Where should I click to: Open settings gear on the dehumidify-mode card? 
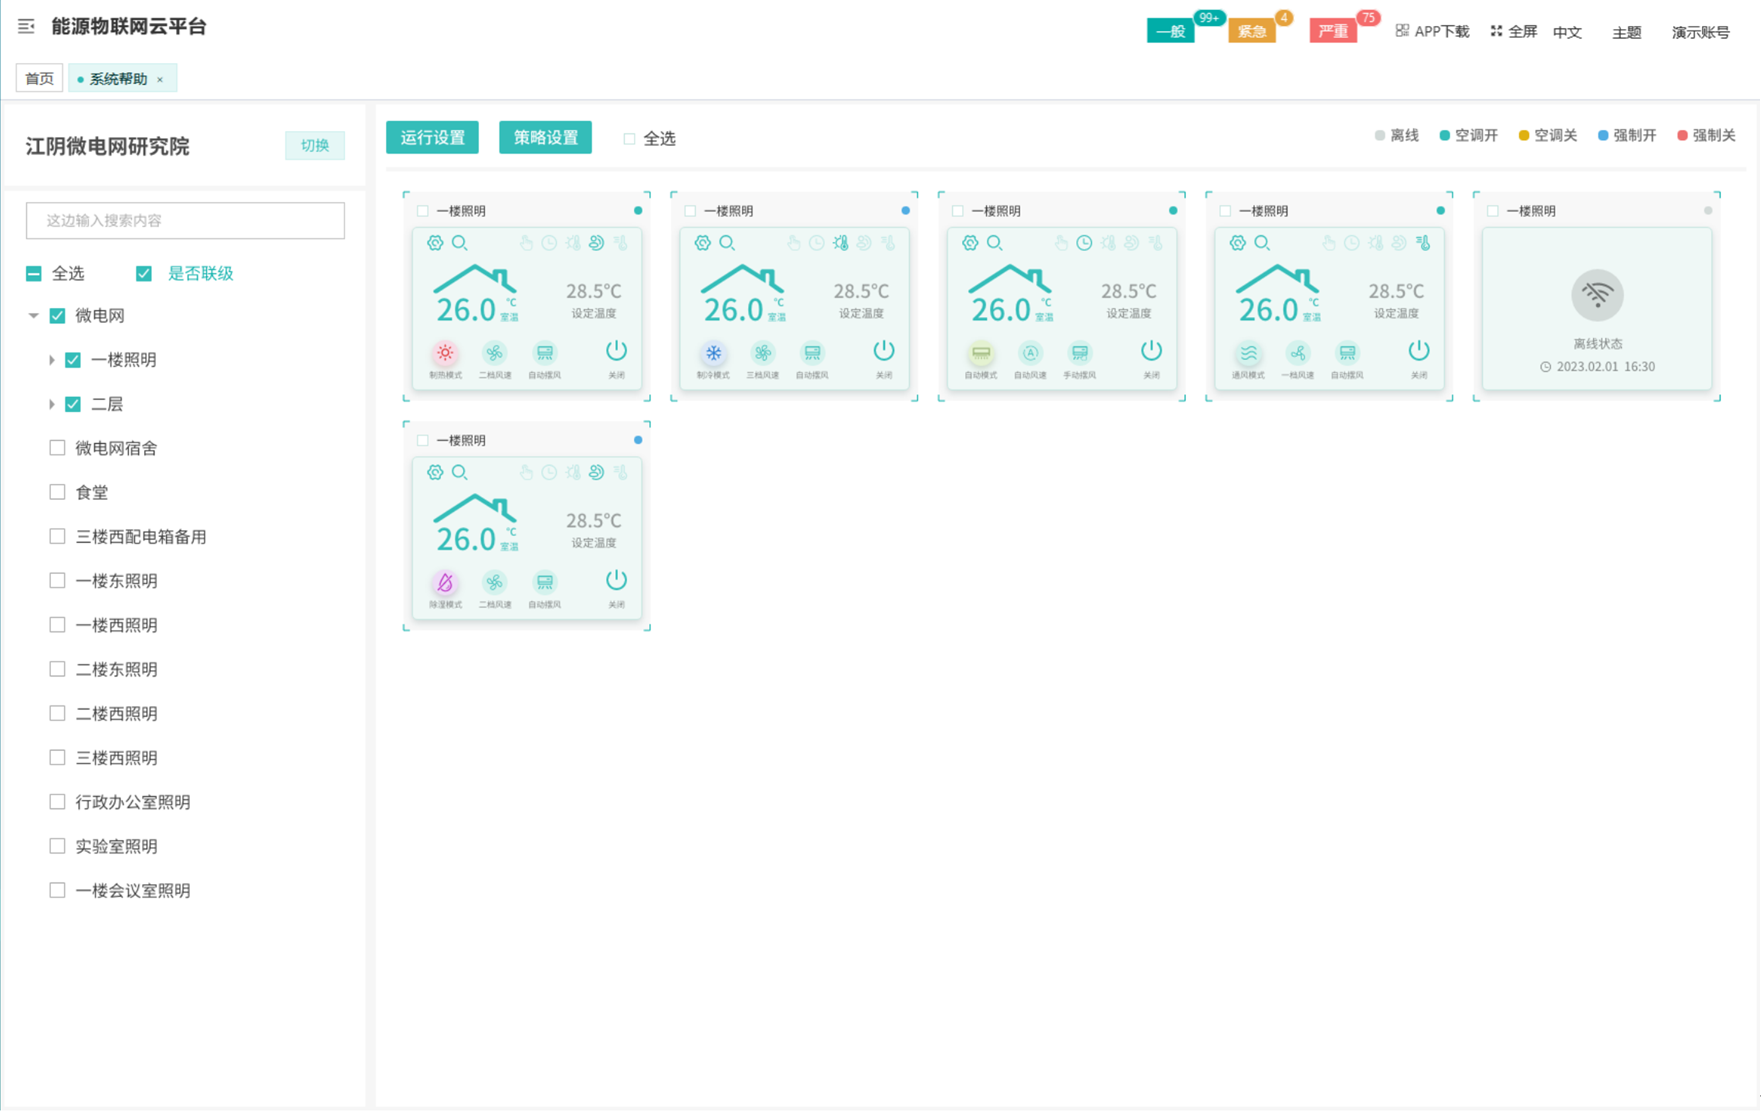[435, 472]
